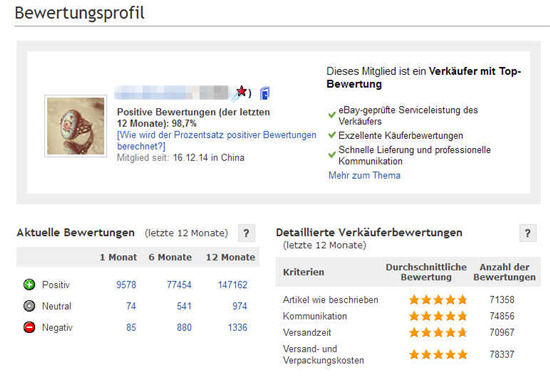Image resolution: width=550 pixels, height=379 pixels.
Task: Open 147162 positive ratings for 12 Monate
Action: tap(233, 285)
